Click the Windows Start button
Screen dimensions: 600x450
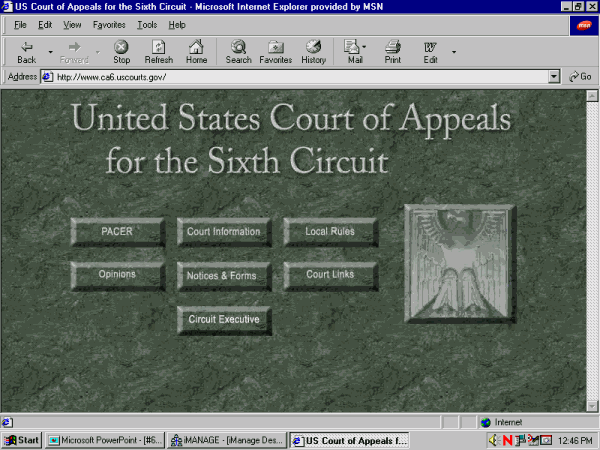22,440
